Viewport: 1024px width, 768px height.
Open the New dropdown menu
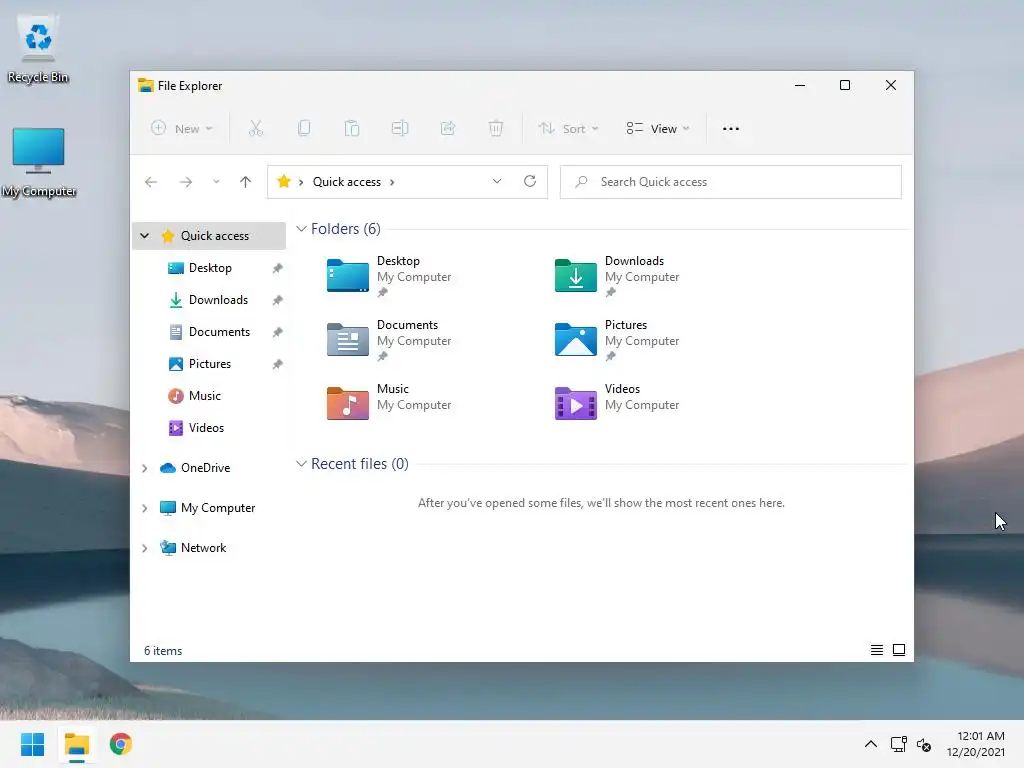coord(182,129)
